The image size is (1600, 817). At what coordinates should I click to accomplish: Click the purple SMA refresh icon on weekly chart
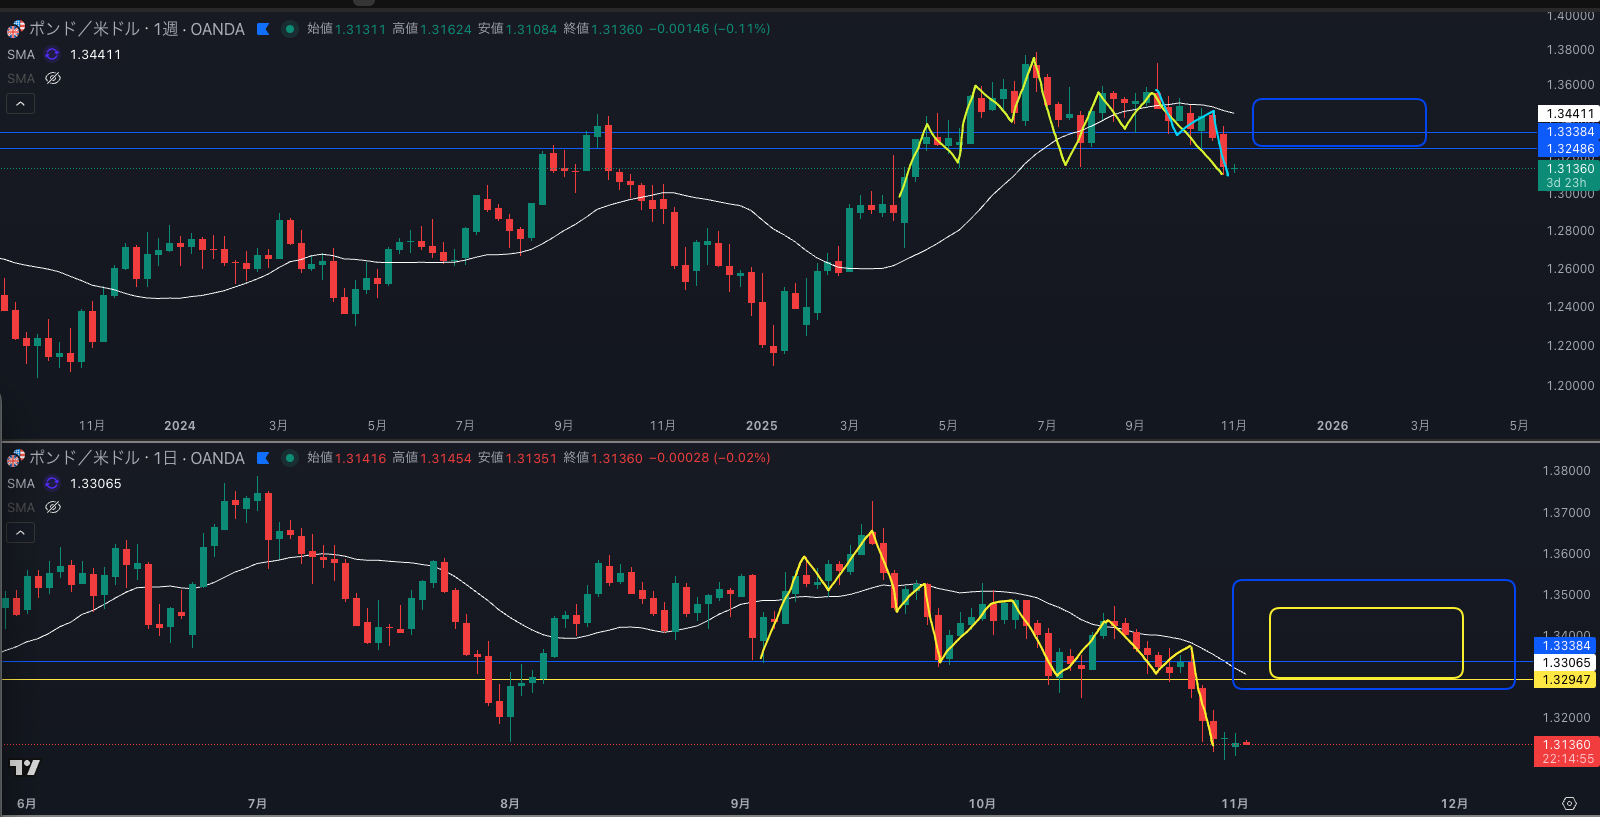click(x=52, y=54)
